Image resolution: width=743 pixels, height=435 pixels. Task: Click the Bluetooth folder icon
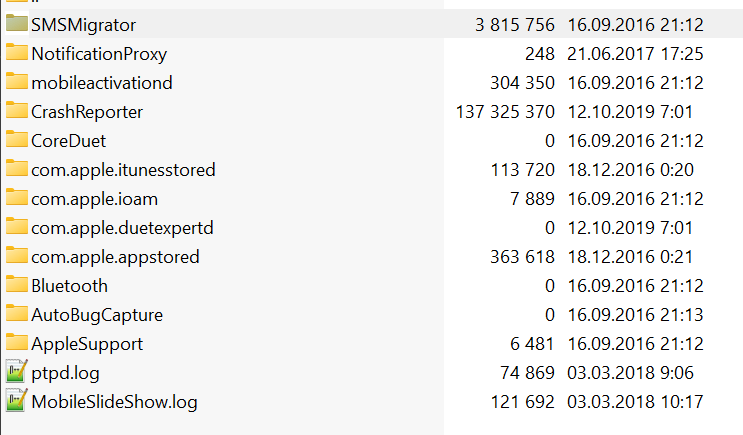click(17, 284)
